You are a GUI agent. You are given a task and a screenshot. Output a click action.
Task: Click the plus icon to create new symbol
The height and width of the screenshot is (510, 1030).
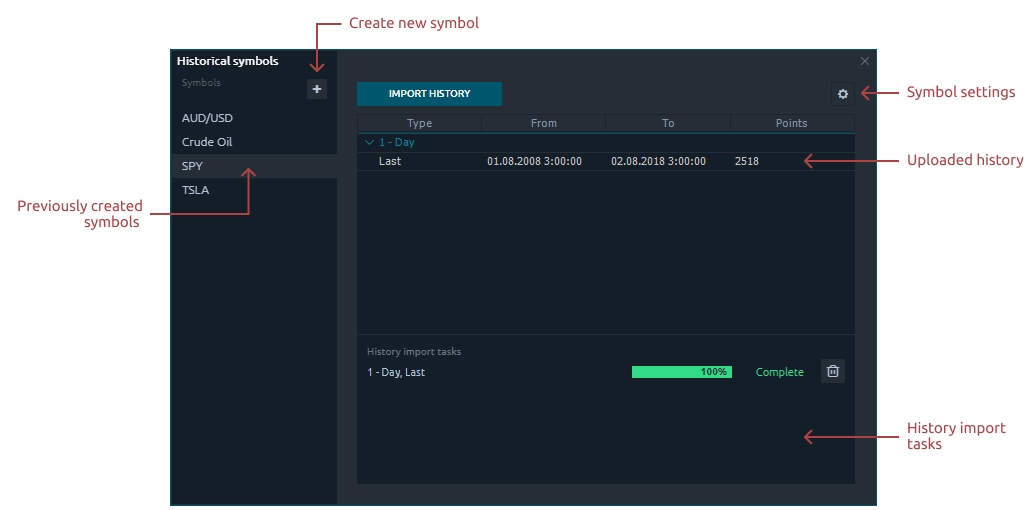(317, 89)
